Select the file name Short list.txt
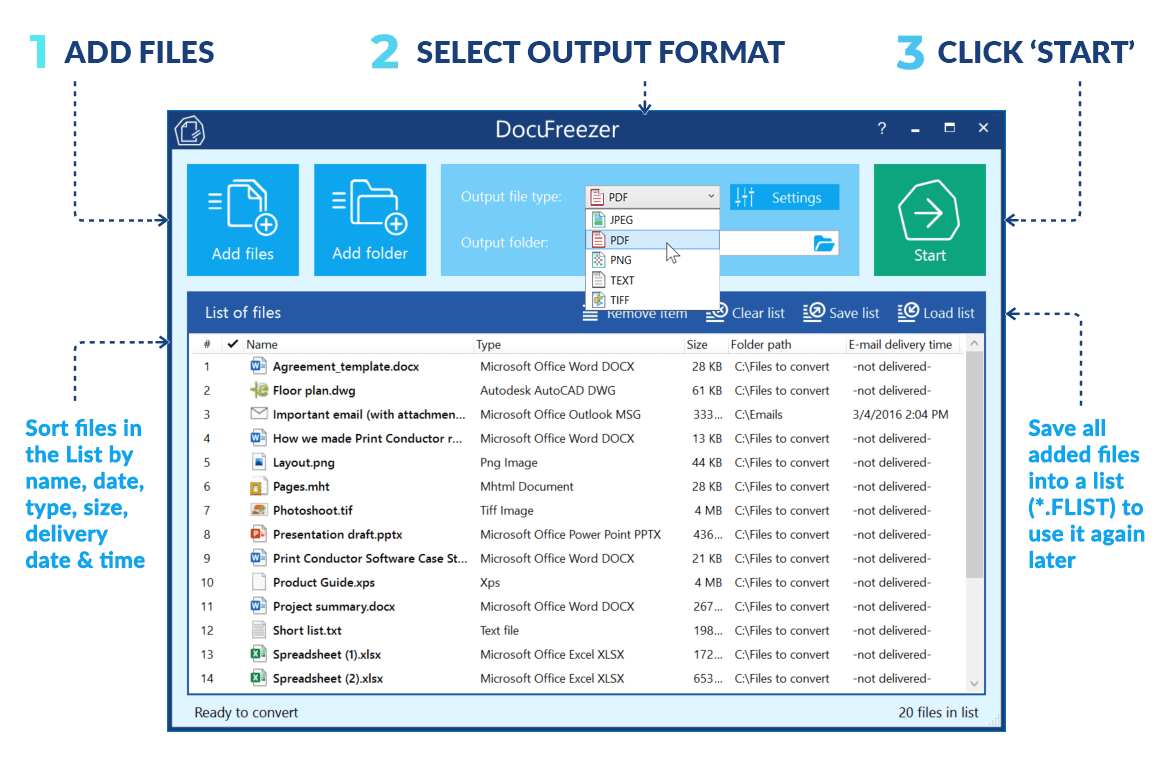Image resolution: width=1170 pixels, height=760 pixels. coord(307,630)
